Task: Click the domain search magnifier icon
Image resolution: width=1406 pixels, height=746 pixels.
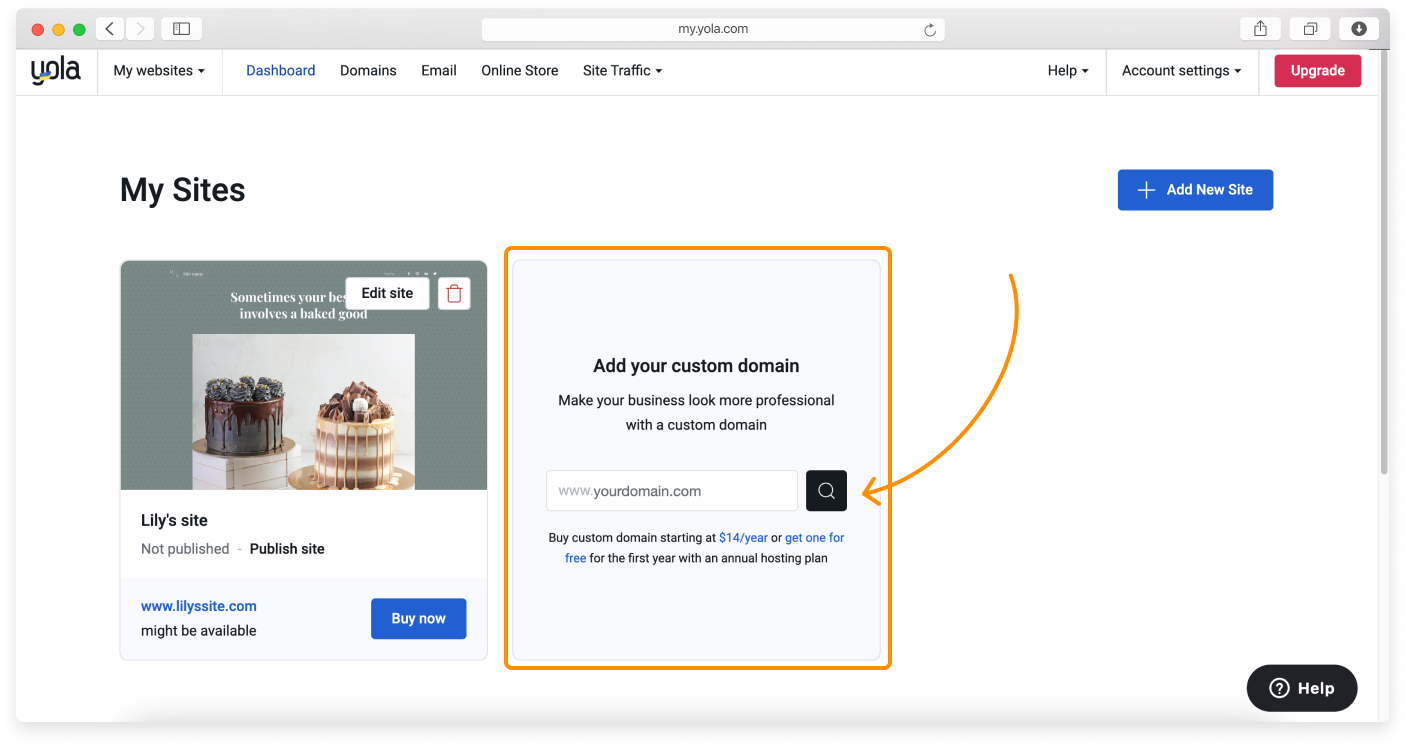Action: (x=825, y=490)
